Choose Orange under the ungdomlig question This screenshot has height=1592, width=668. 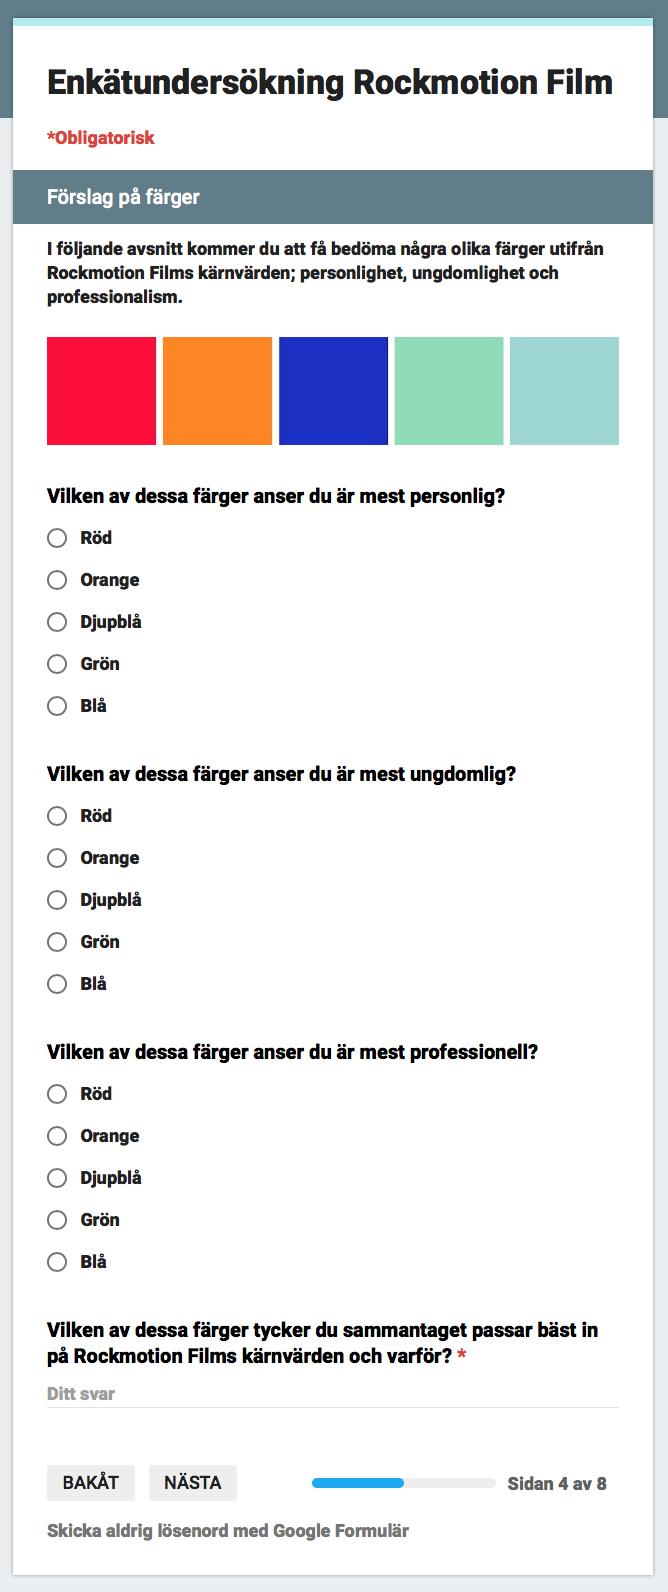pyautogui.click(x=57, y=858)
